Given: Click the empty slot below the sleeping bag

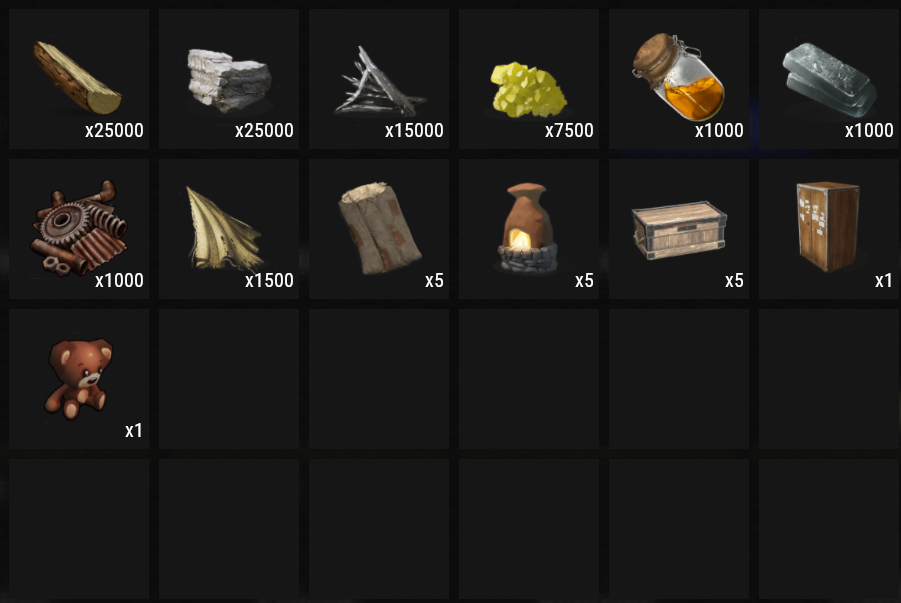Looking at the screenshot, I should click(x=379, y=379).
